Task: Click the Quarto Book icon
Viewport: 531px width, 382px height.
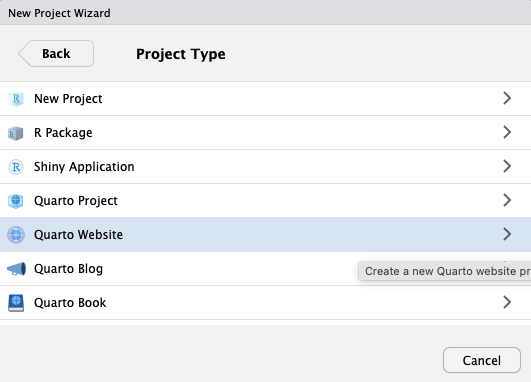Action: [16, 303]
